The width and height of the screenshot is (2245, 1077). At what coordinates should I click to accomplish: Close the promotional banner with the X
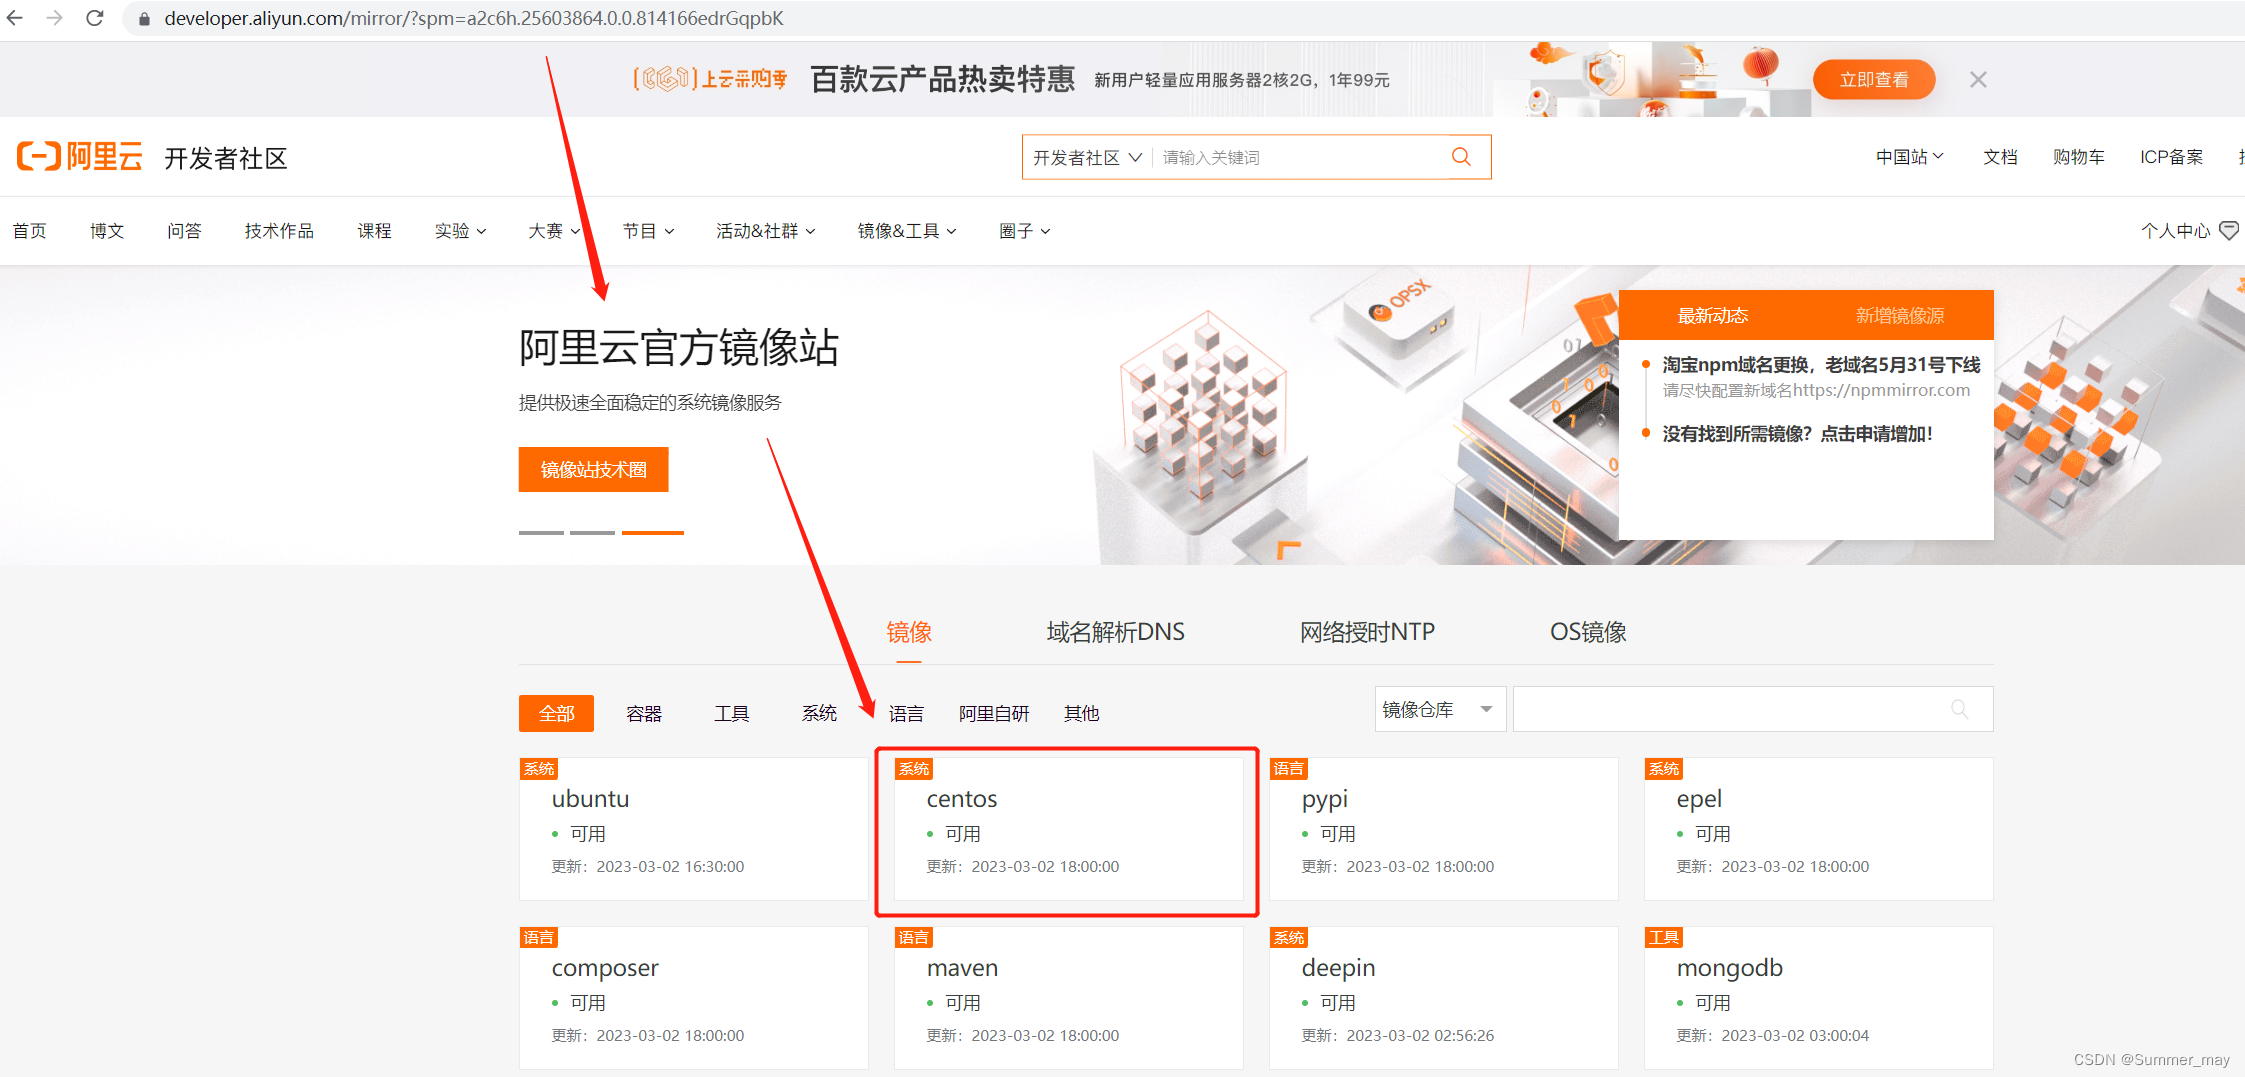click(x=1978, y=80)
